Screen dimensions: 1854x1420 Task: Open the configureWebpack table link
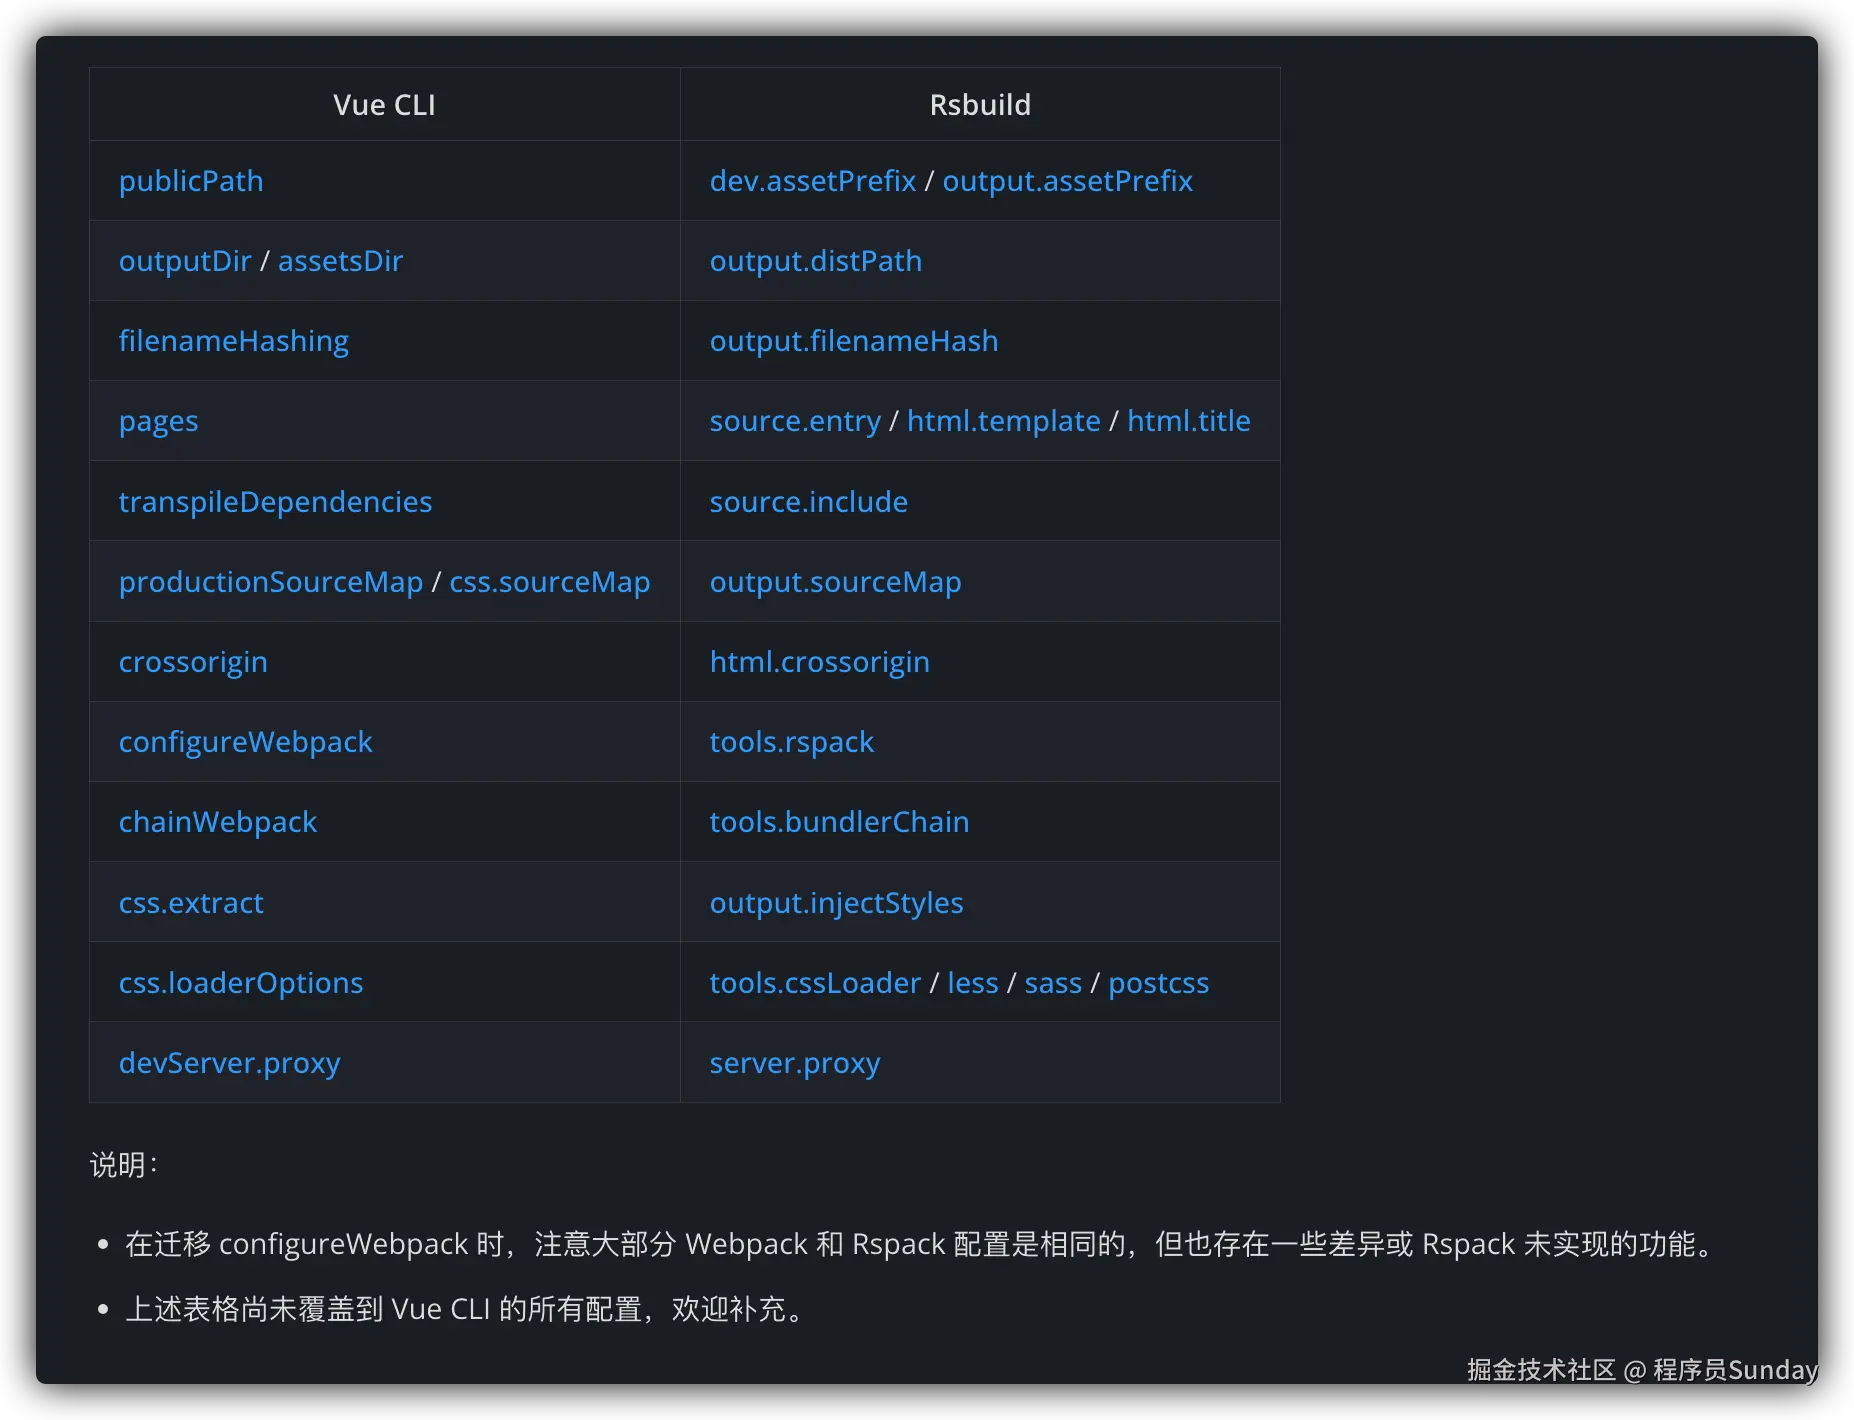[x=246, y=741]
